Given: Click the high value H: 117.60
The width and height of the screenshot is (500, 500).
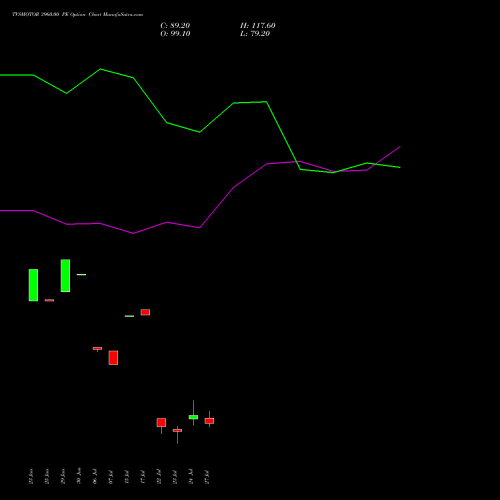Looking at the screenshot, I should (x=258, y=26).
